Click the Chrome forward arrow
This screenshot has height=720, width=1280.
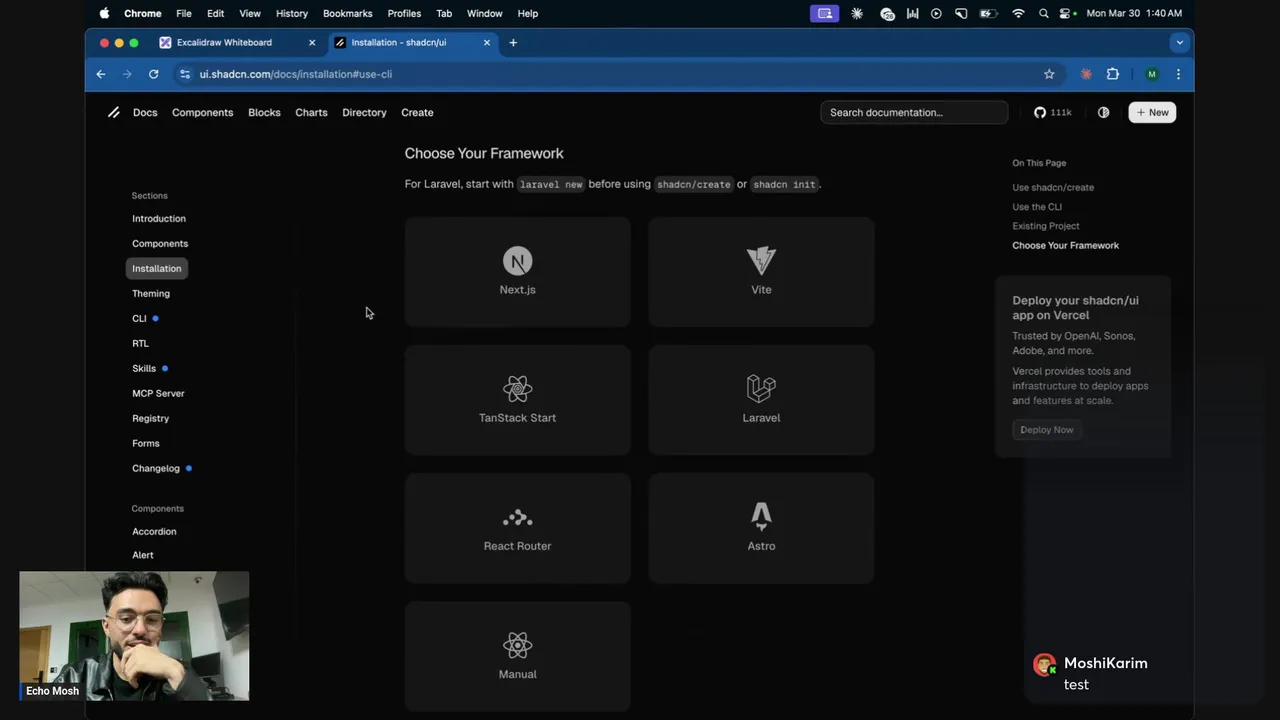pos(127,74)
